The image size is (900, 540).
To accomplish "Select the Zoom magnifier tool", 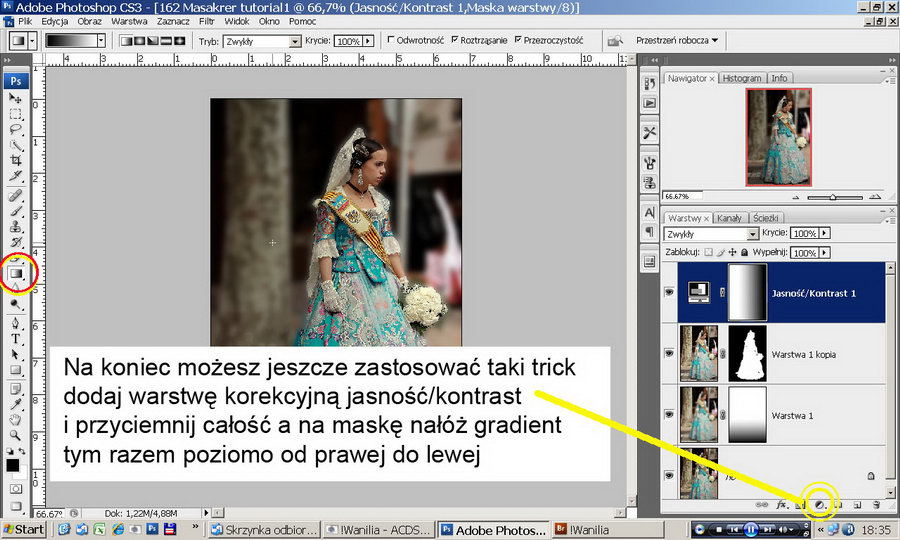I will pos(16,436).
